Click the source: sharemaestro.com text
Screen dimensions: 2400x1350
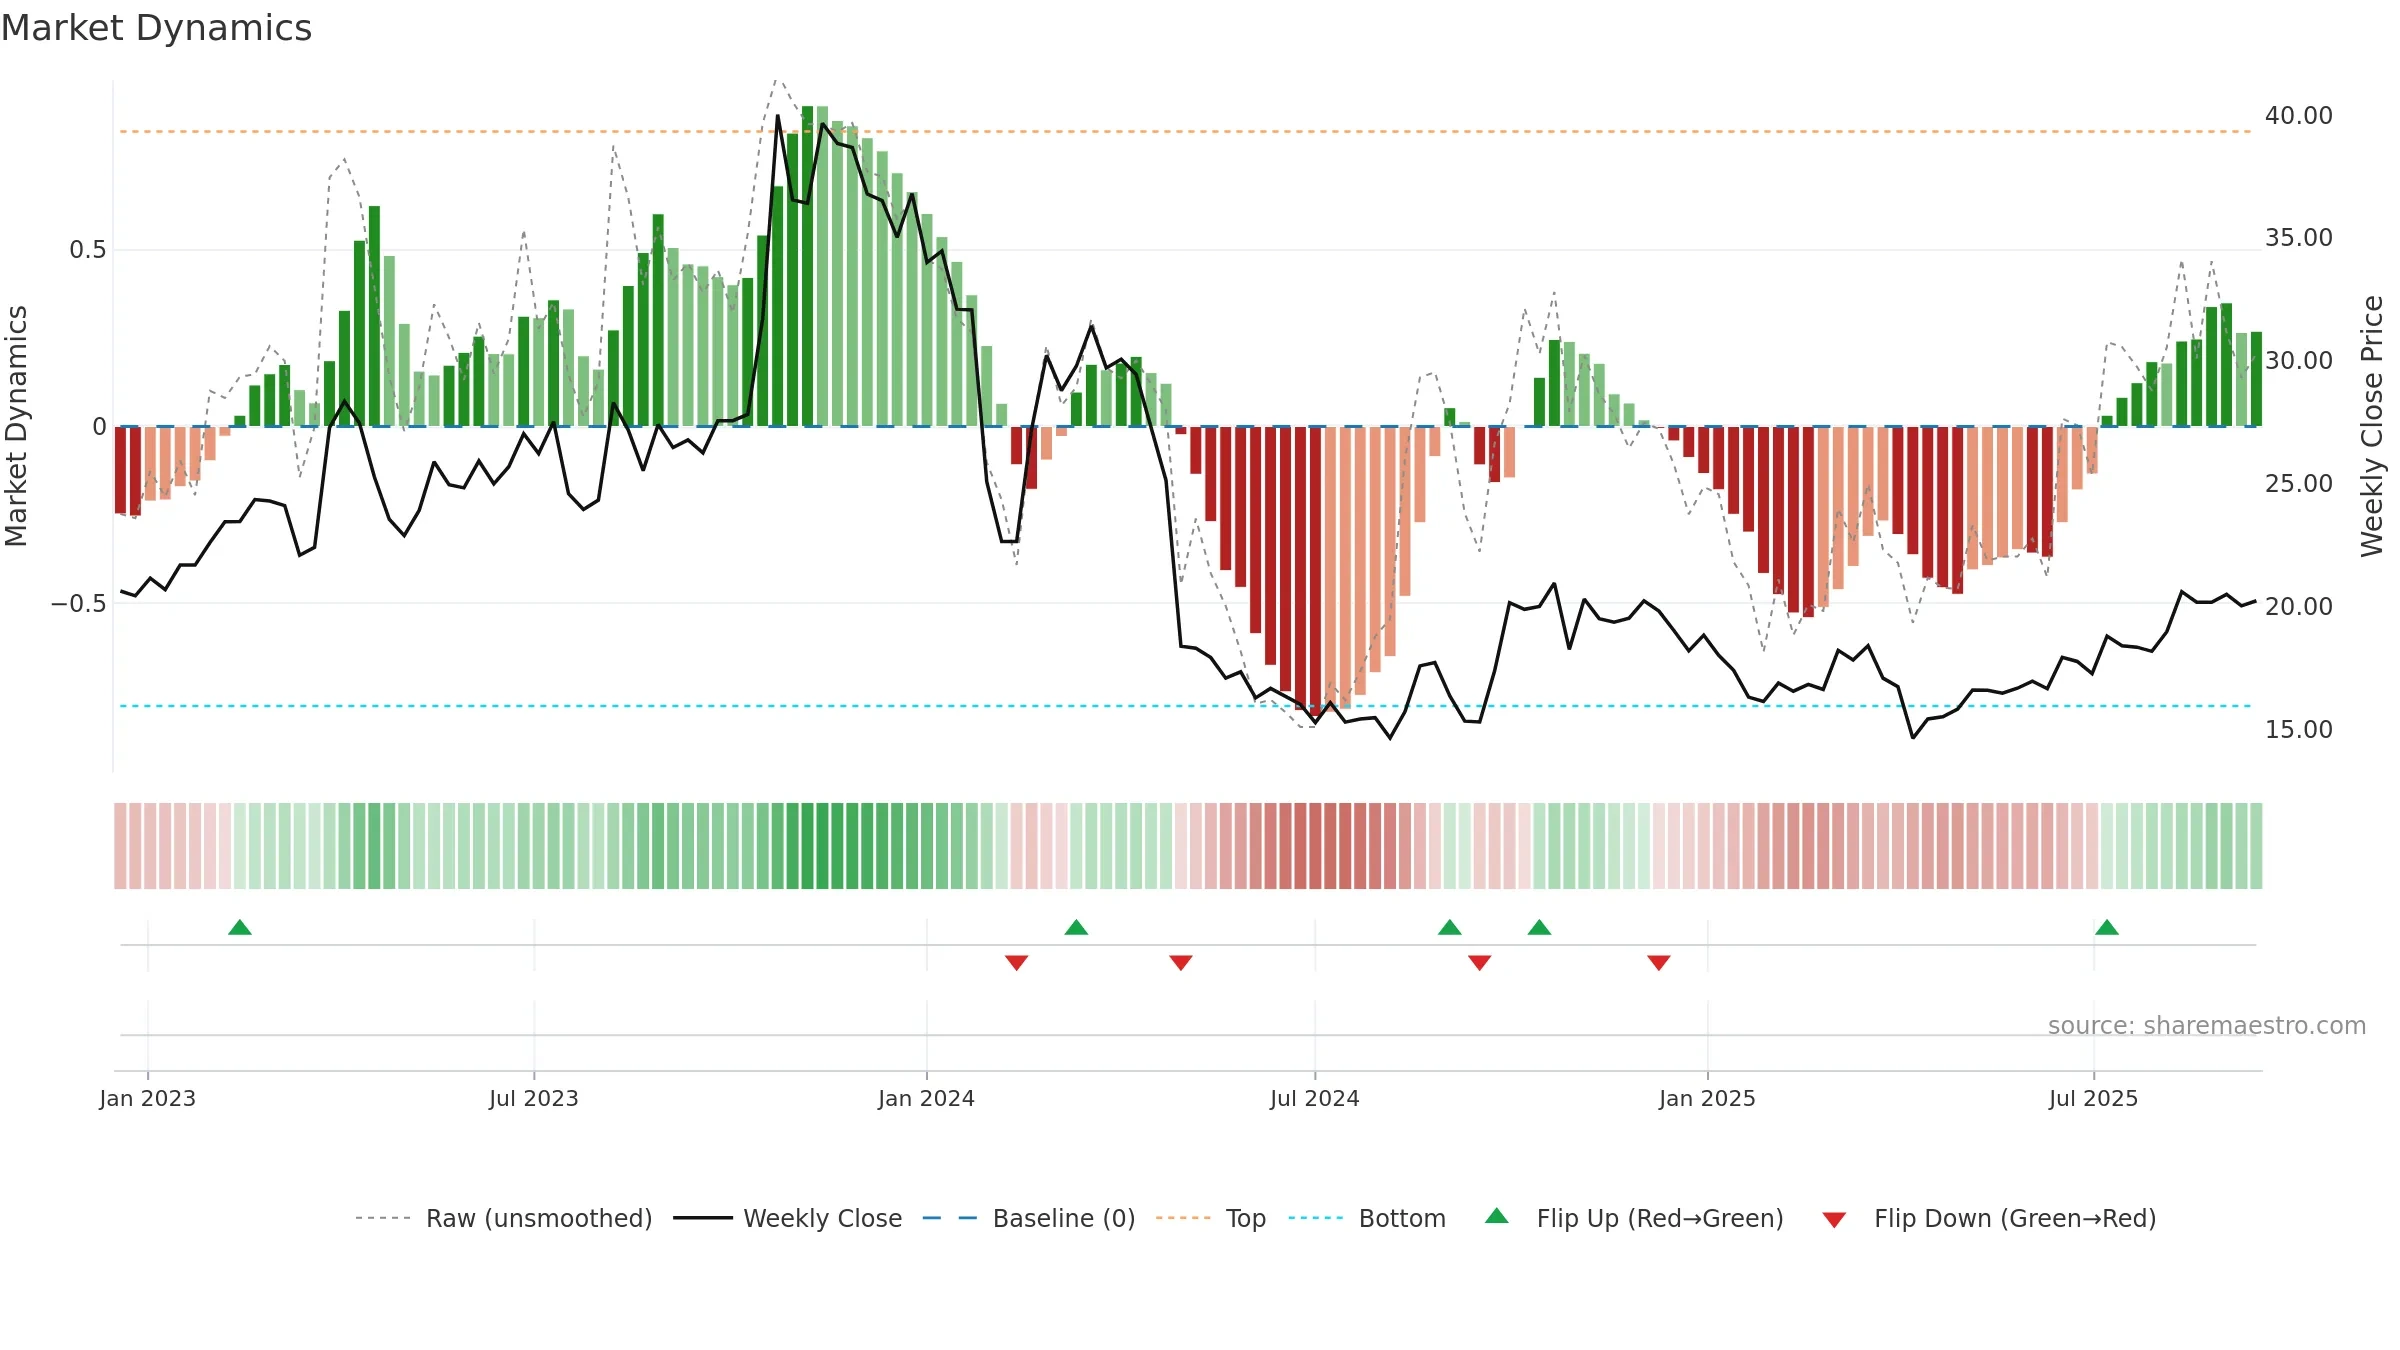click(2207, 1026)
